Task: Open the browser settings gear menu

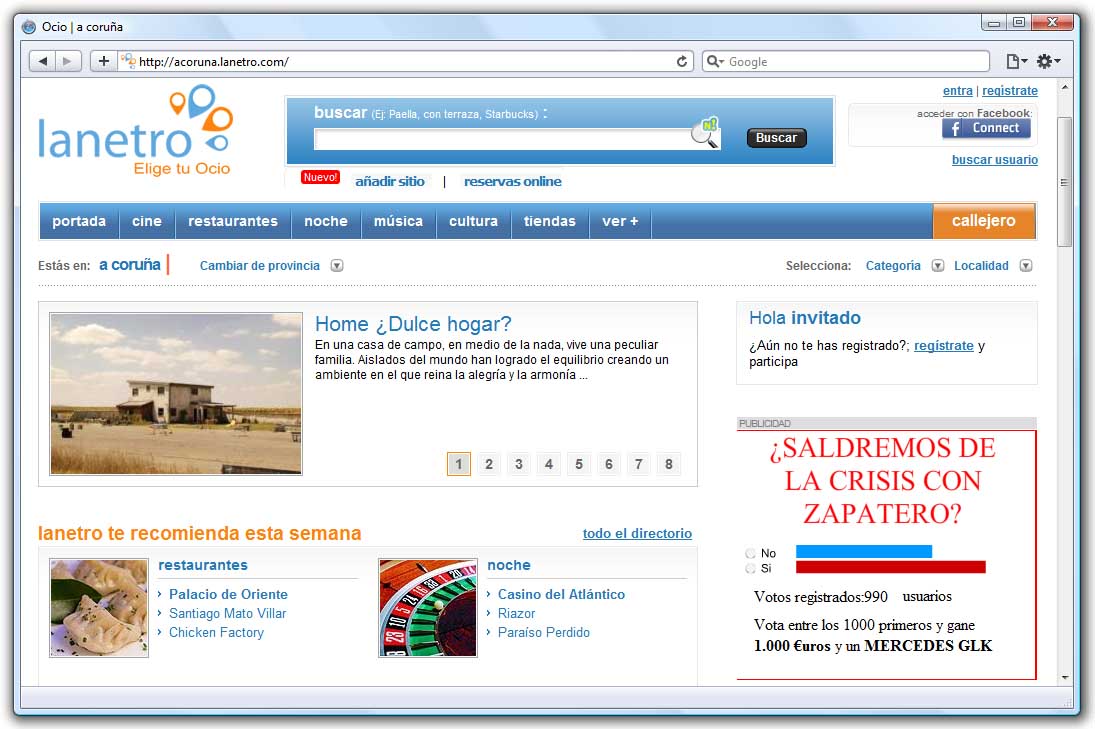Action: (1048, 61)
